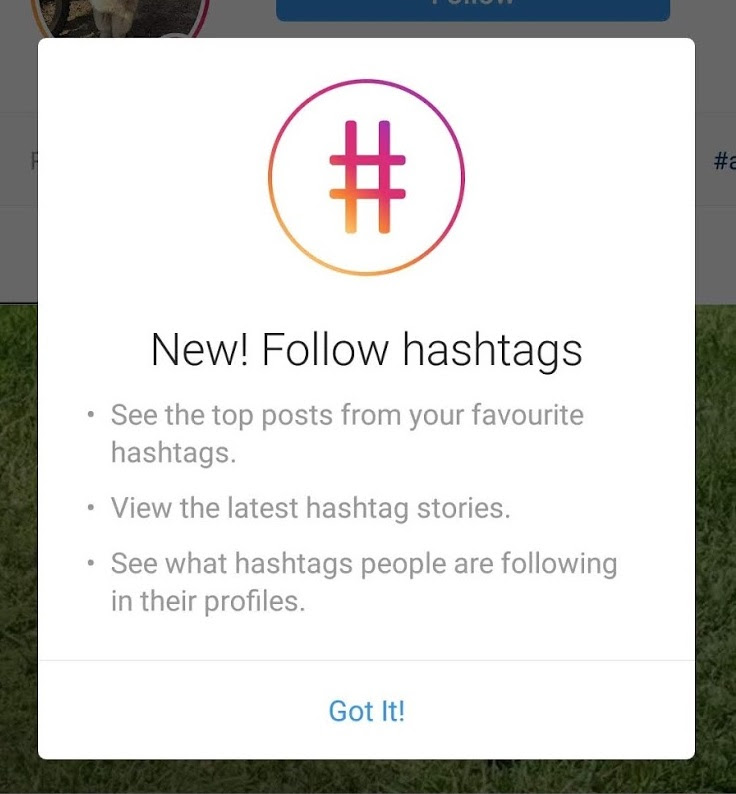Click the bullet dot beside 'See what hashtags'
The image size is (736, 794).
91,563
